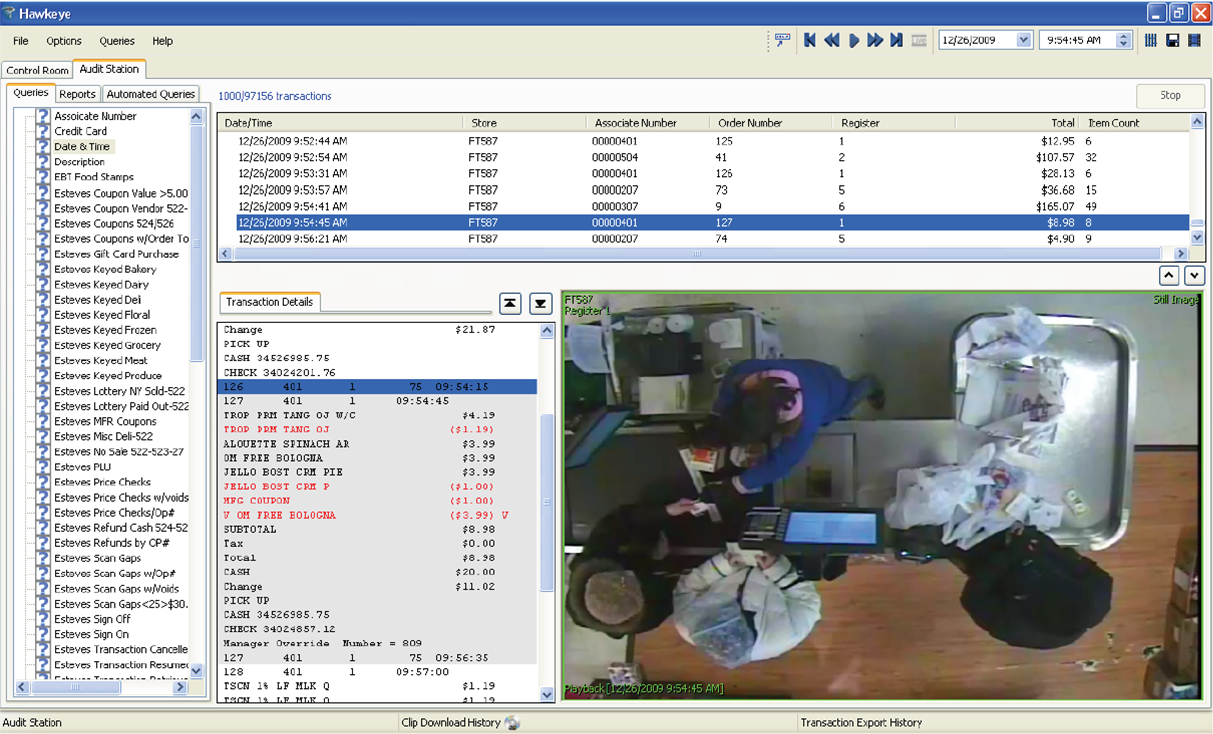The height and width of the screenshot is (734, 1213).
Task: Click the transaction table horizontal scrollbar right arrow
Action: point(1180,254)
